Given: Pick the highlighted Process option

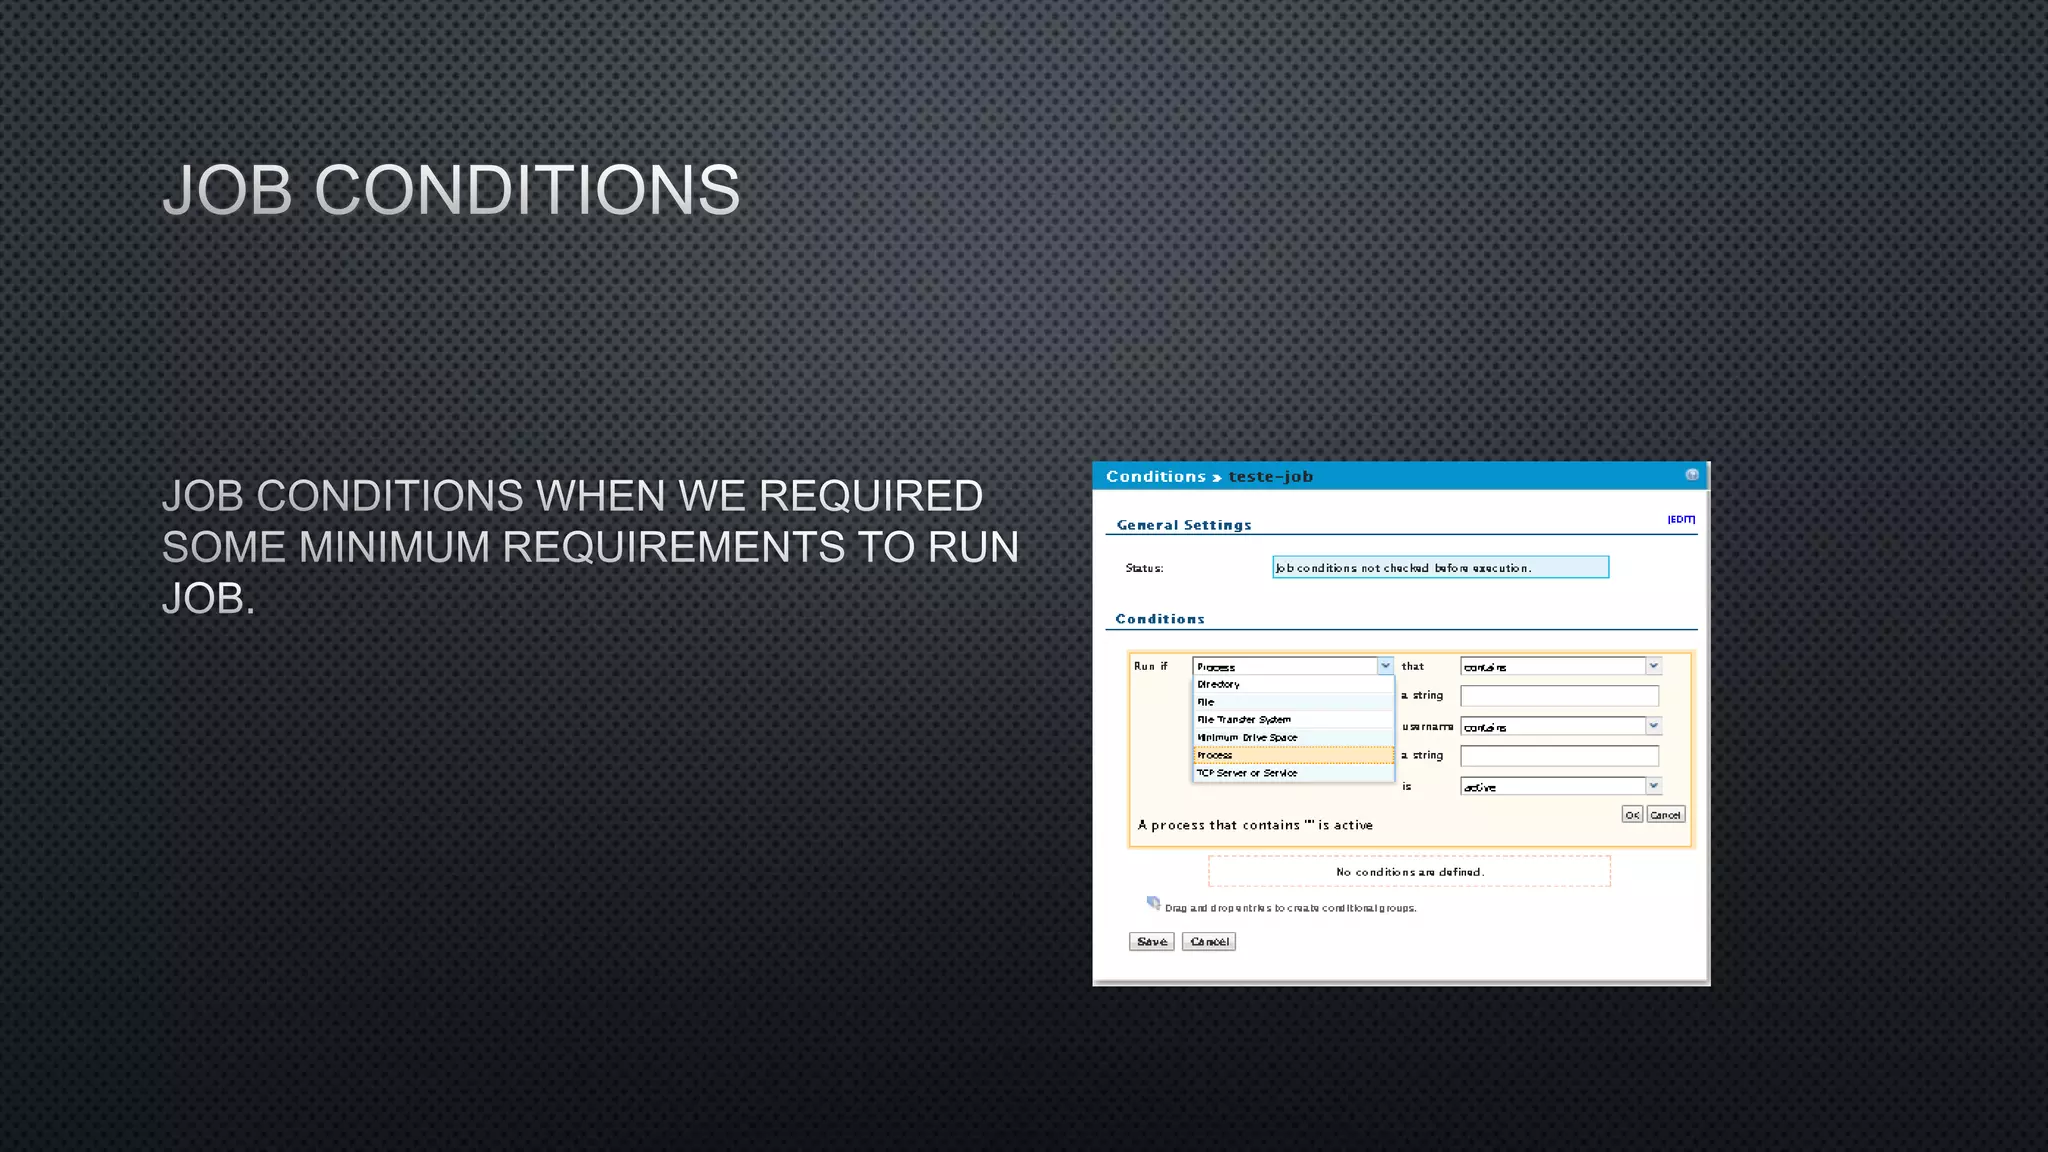Looking at the screenshot, I should (1293, 755).
